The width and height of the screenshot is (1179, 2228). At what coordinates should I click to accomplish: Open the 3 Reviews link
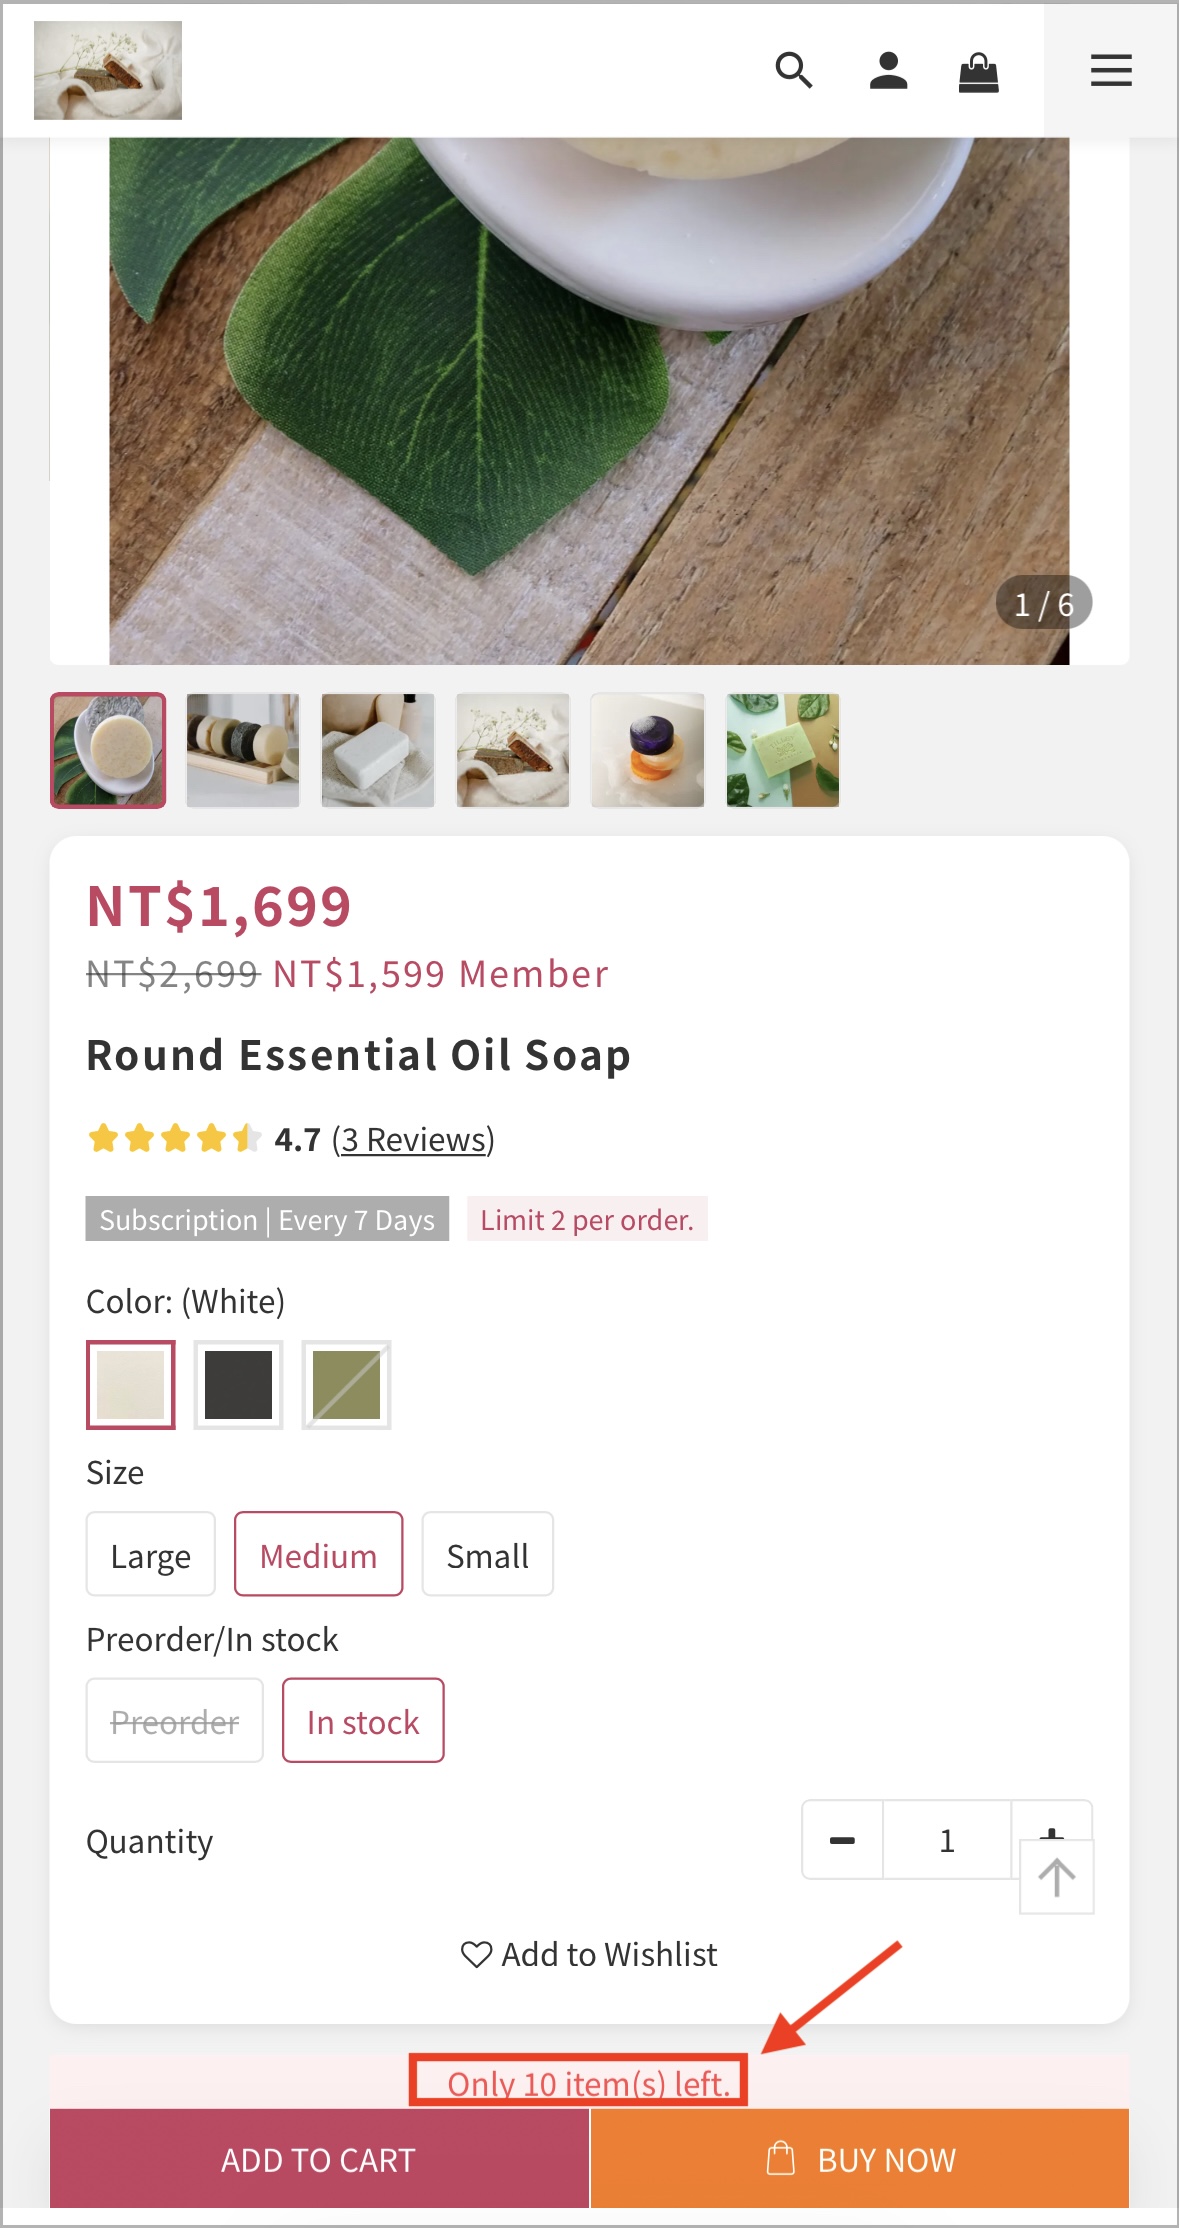(x=413, y=1139)
